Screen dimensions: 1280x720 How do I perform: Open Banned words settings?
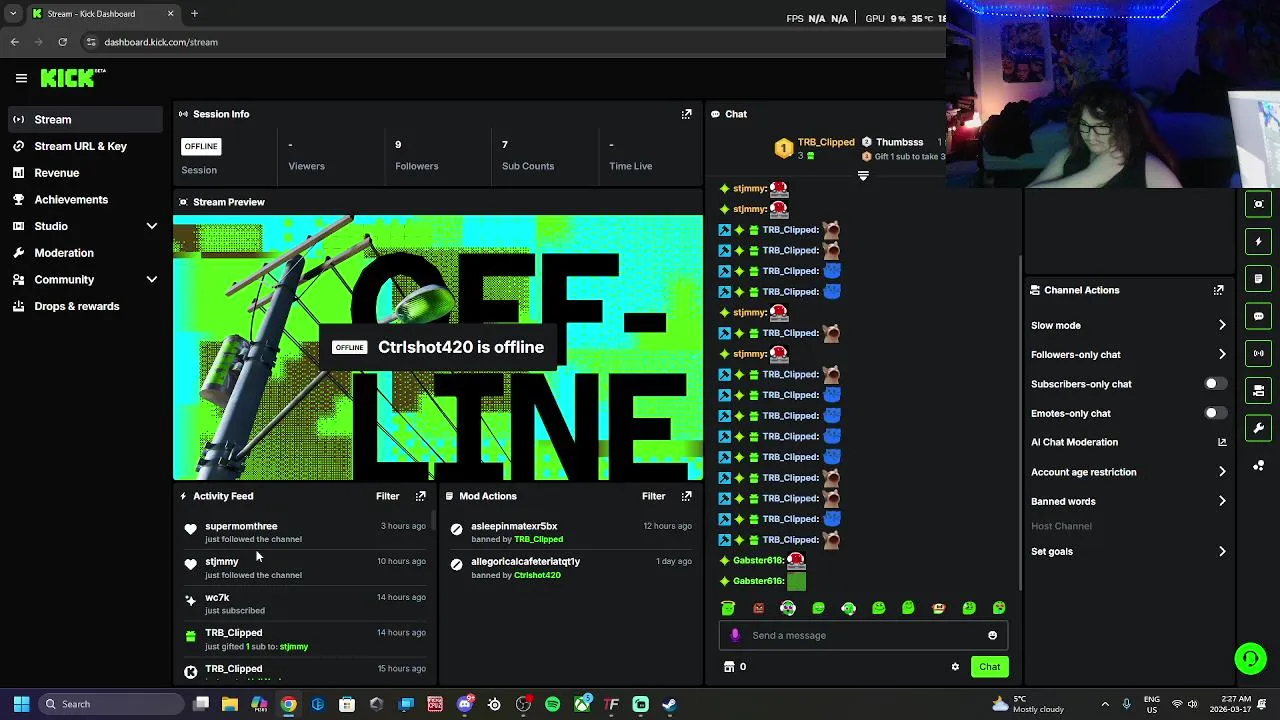[1128, 501]
